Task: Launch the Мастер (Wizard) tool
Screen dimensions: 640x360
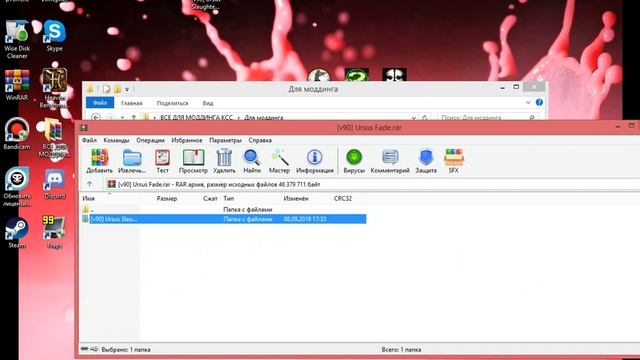Action: [280, 161]
